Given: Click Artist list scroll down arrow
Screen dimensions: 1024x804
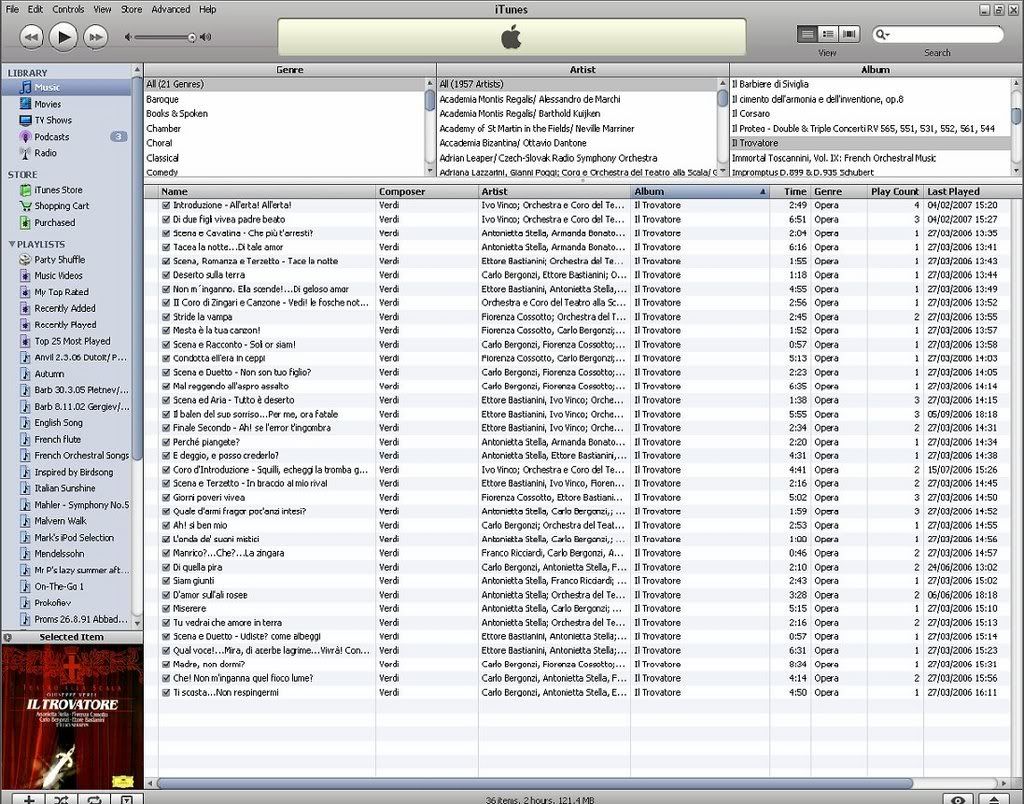Looking at the screenshot, I should point(722,171).
